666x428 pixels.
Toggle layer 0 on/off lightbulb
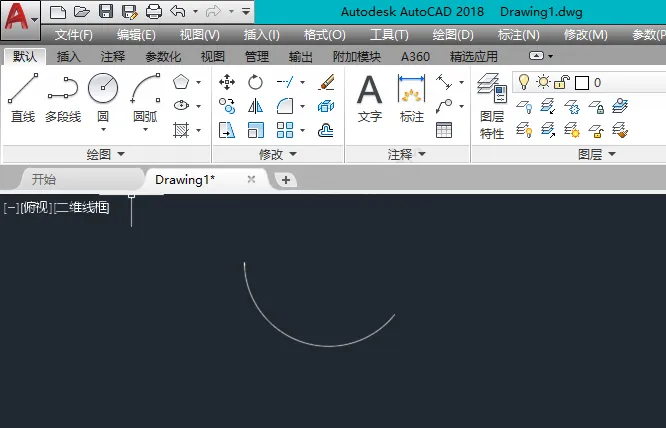(524, 82)
